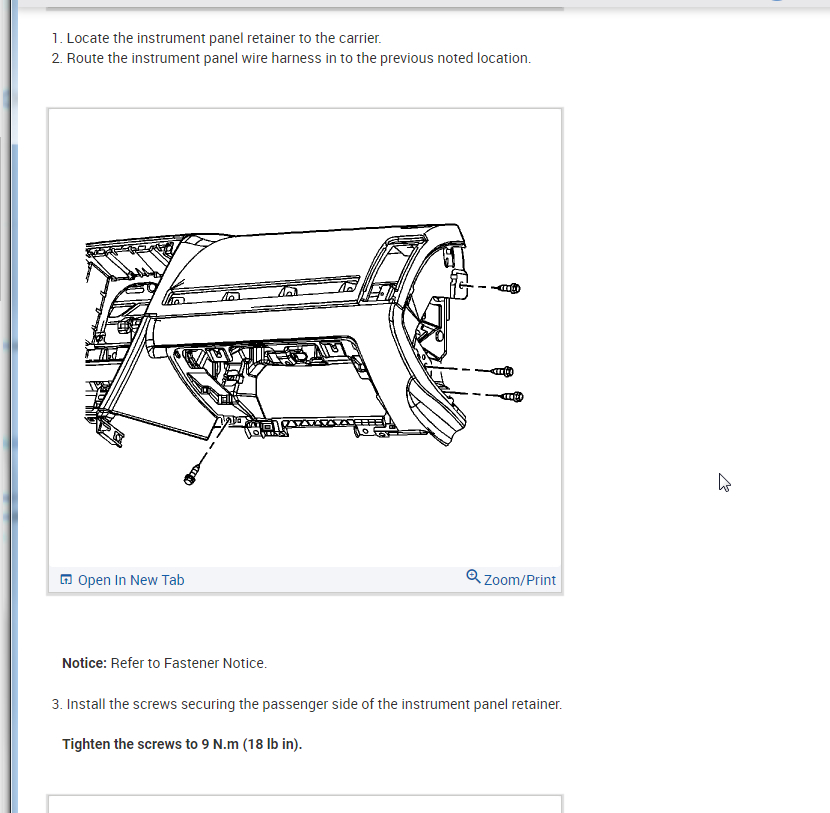Open the diagram in a new tab
Screen dimensions: 830x813
(x=122, y=580)
